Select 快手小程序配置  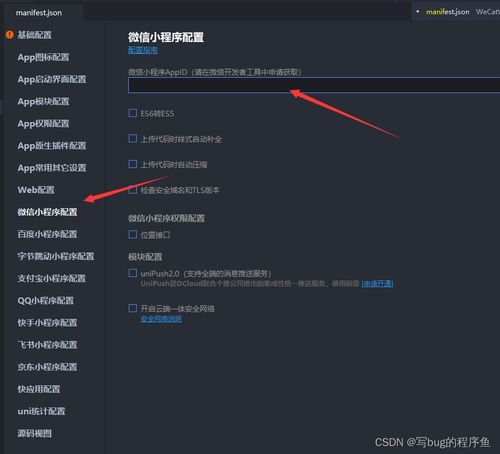click(47, 323)
